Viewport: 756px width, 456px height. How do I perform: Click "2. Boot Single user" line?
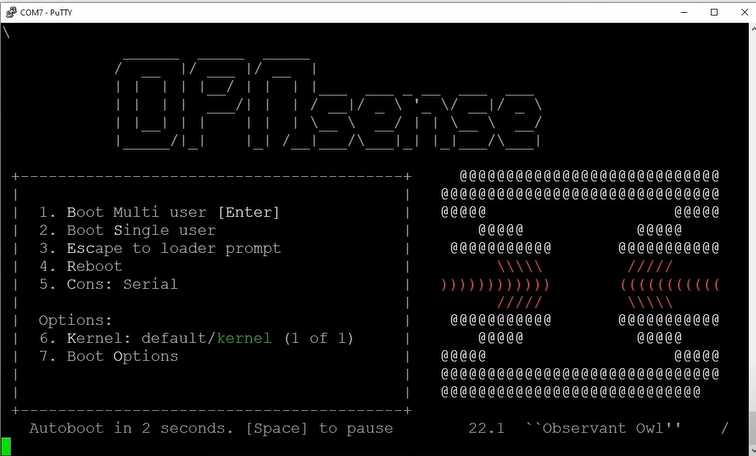point(127,230)
